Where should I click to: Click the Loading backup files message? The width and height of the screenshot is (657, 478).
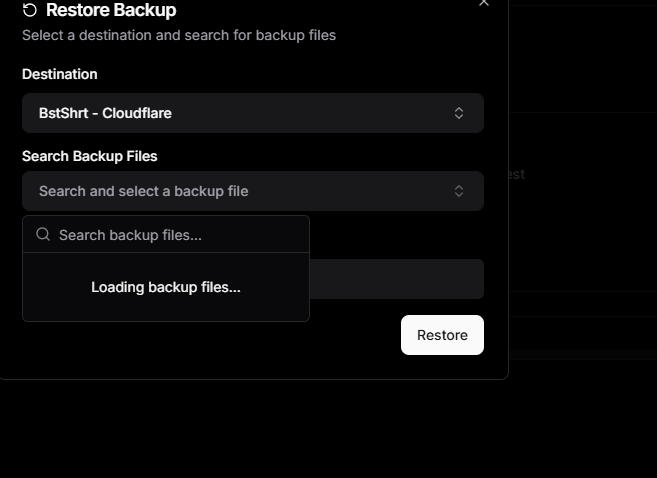[166, 287]
